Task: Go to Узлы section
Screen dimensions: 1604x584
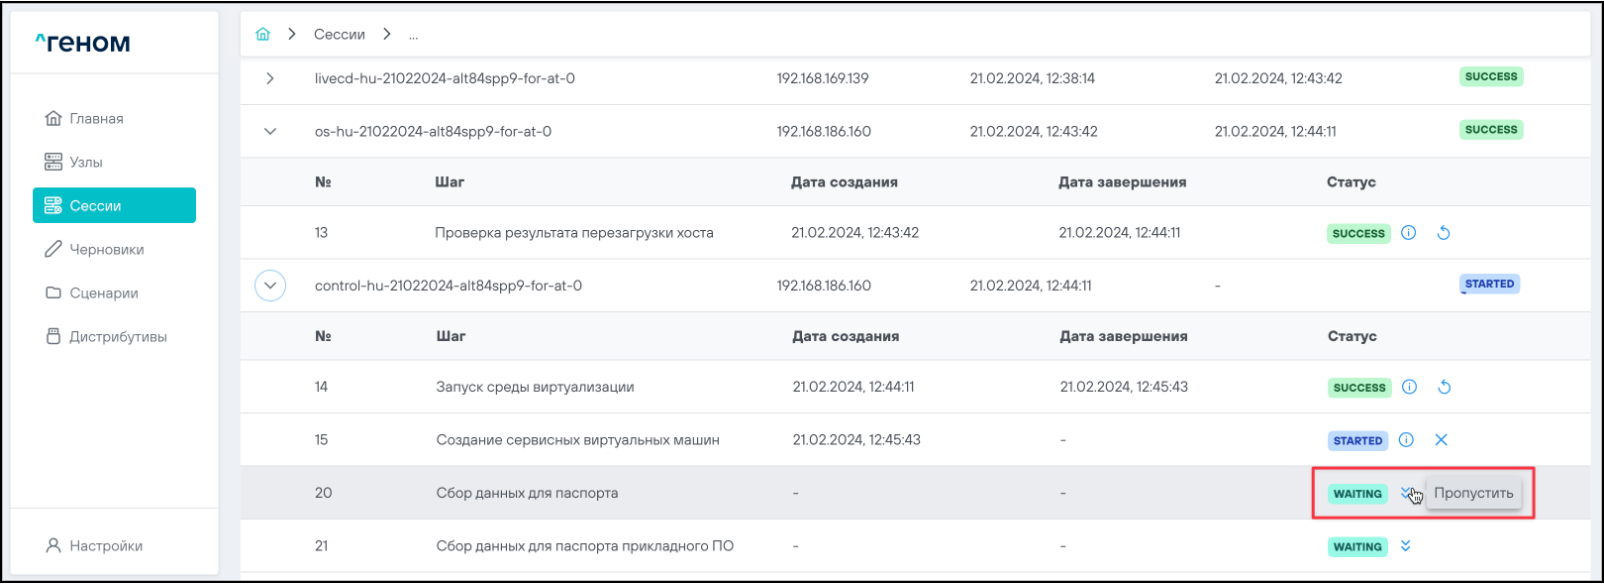Action: click(85, 162)
